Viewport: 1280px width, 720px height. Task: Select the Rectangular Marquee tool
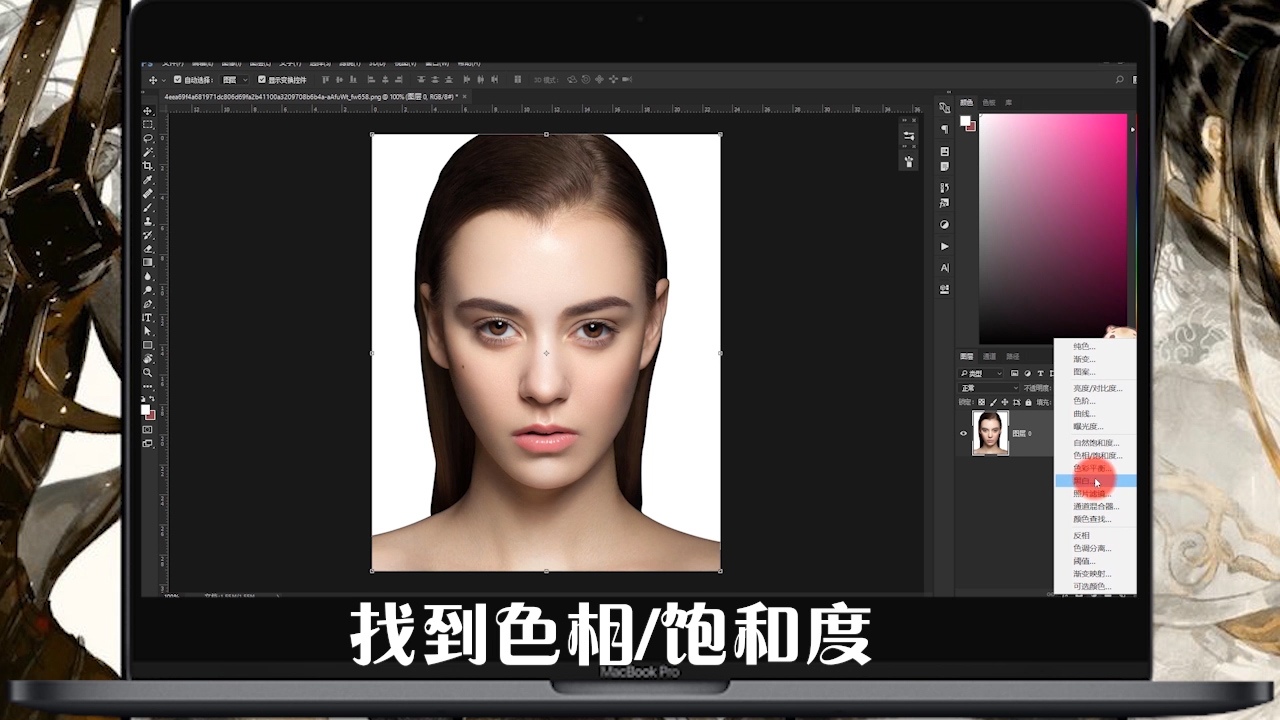click(148, 124)
